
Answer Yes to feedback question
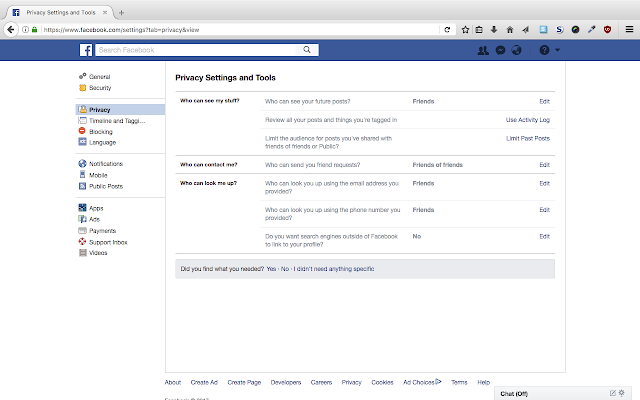click(x=271, y=269)
